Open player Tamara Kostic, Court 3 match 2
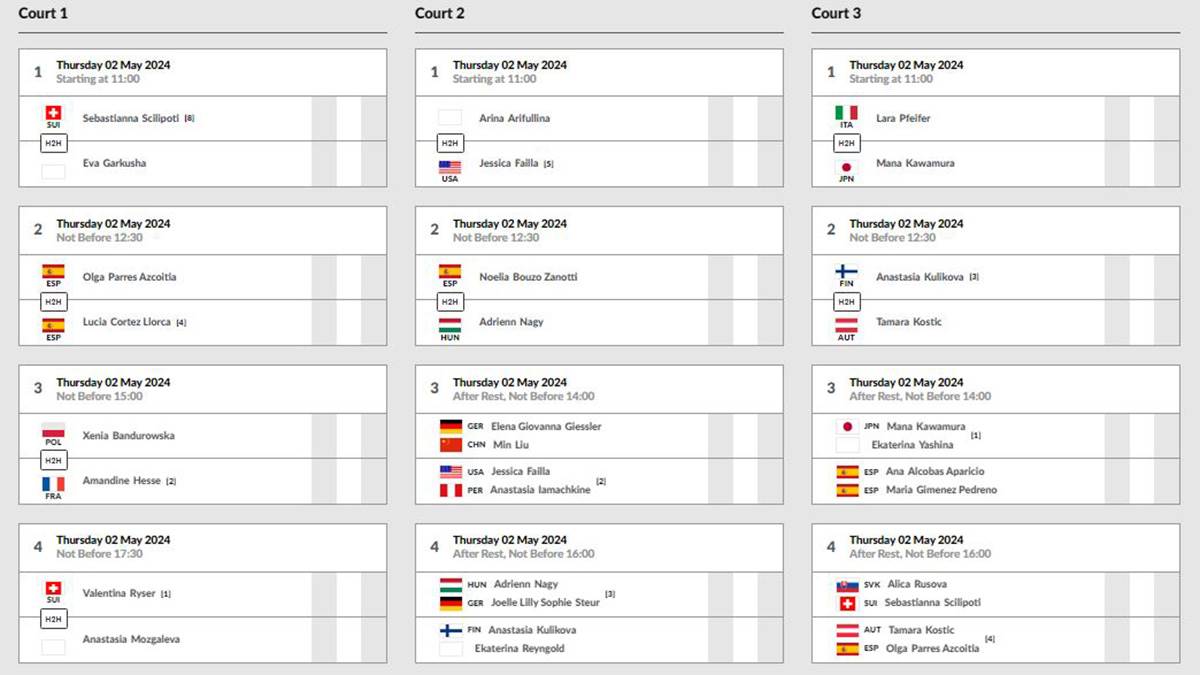 [x=909, y=322]
